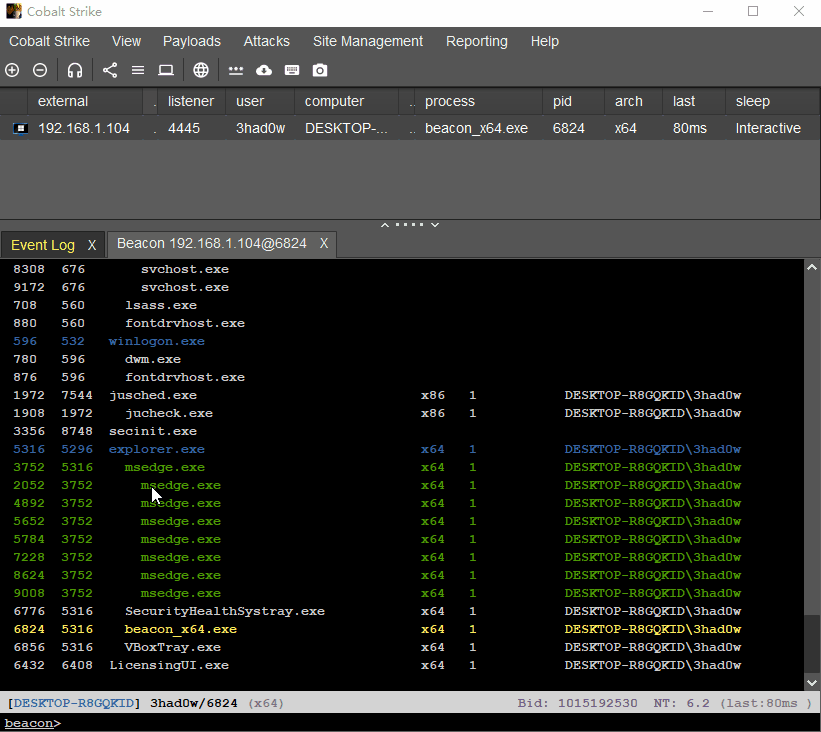
Task: Select the Beacon 192.168.1.104@6824 tab
Action: pyautogui.click(x=212, y=243)
